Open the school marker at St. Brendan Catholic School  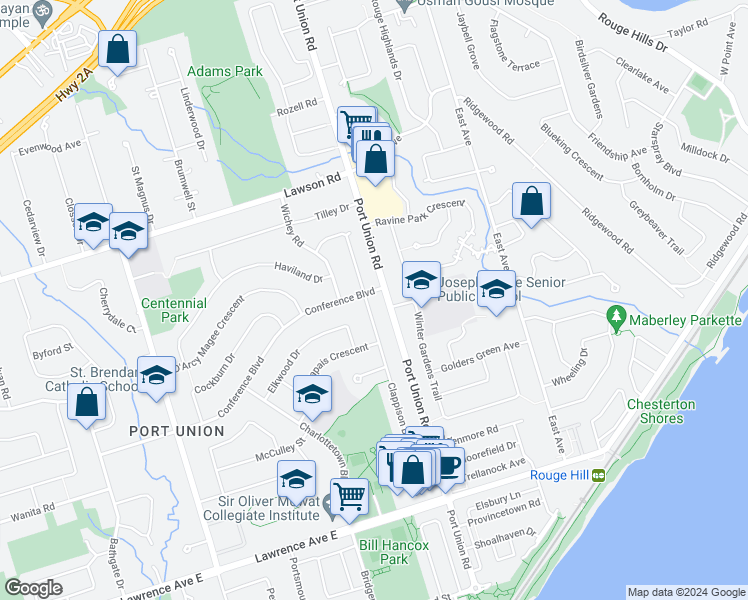click(x=156, y=375)
